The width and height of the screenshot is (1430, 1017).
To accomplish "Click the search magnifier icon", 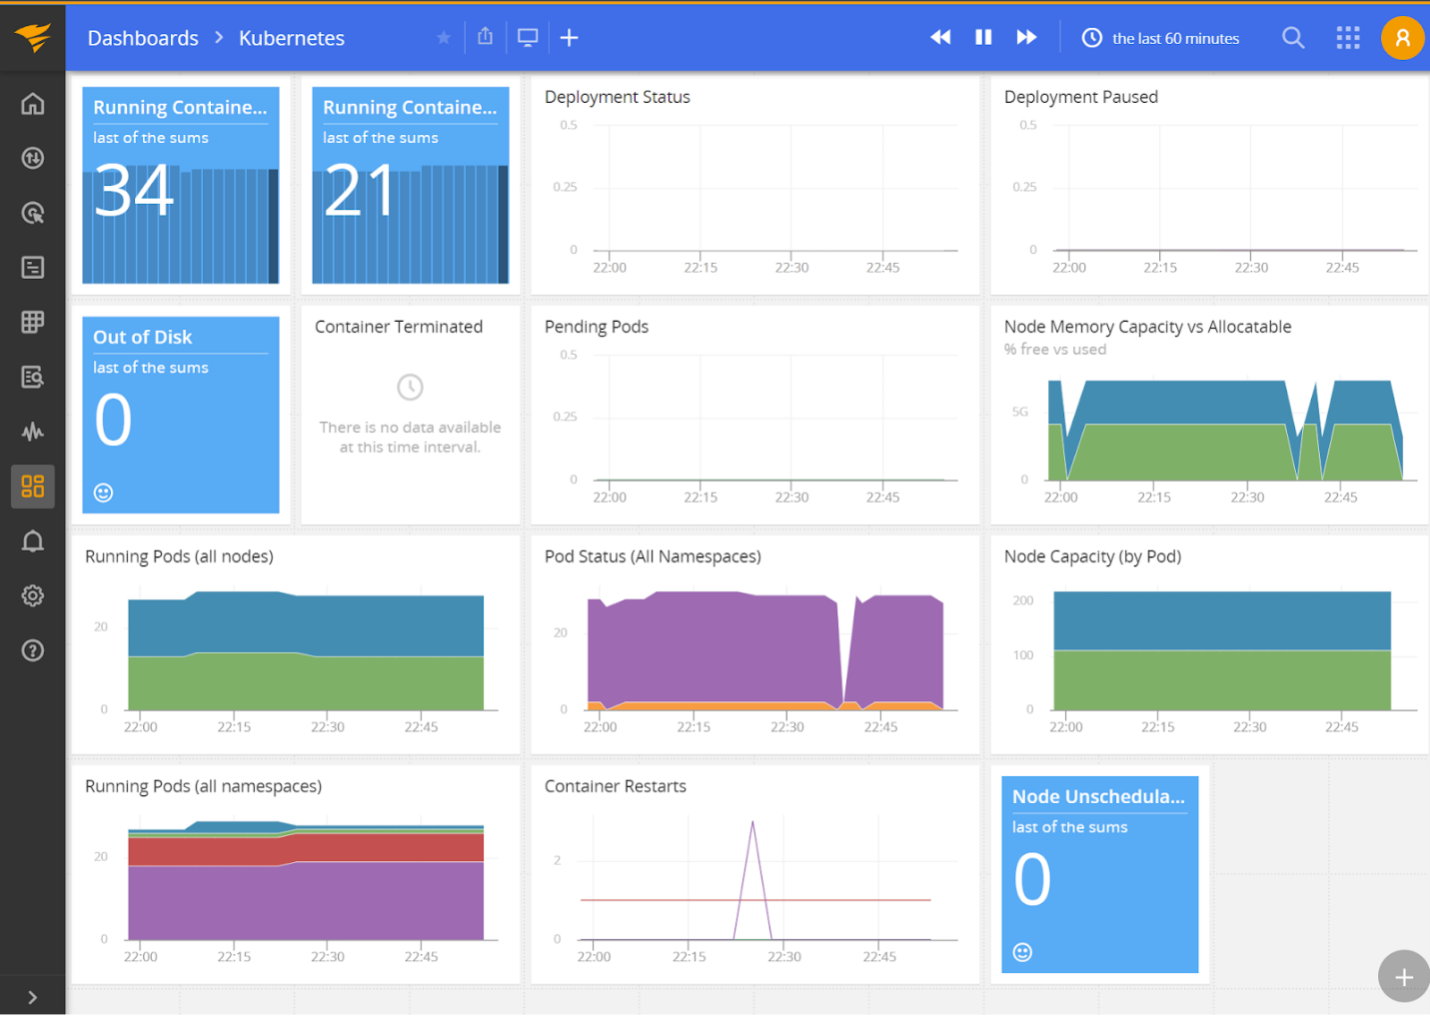I will click(x=1293, y=38).
